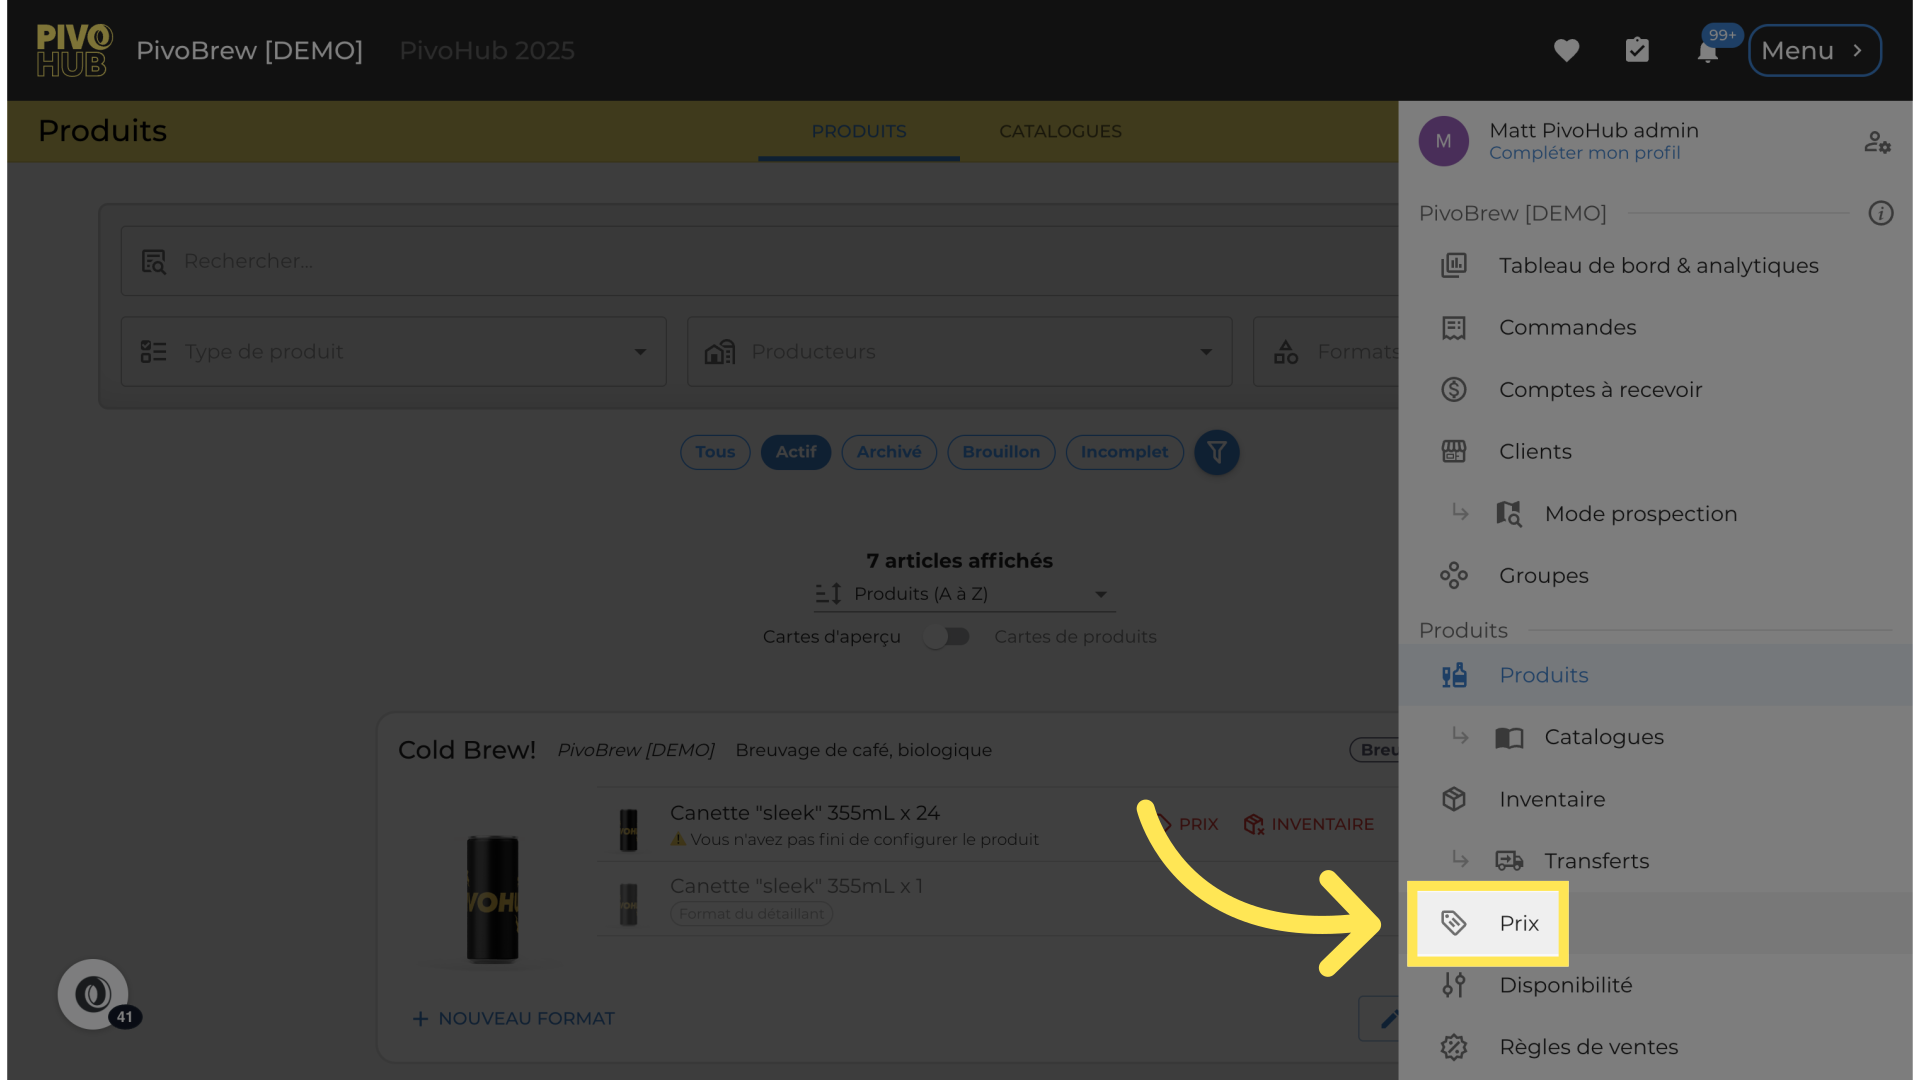Open the Clients menu item

click(1655, 451)
